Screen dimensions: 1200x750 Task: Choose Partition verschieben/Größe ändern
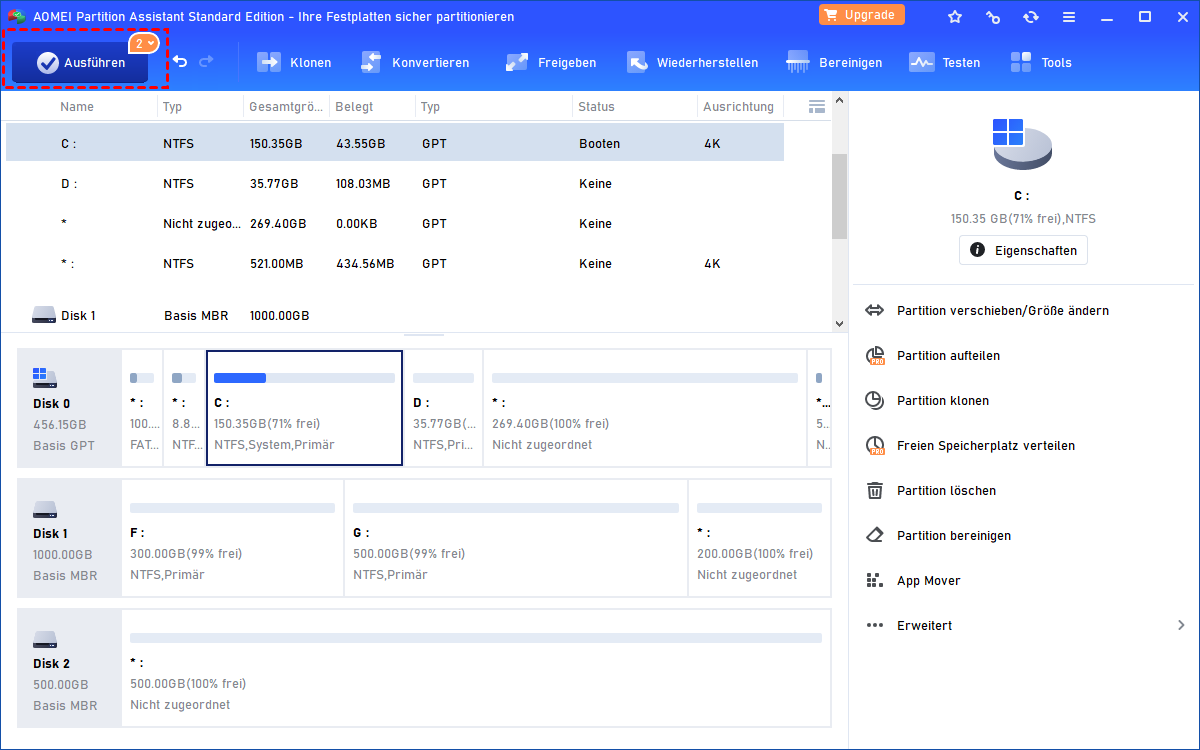coord(1003,311)
